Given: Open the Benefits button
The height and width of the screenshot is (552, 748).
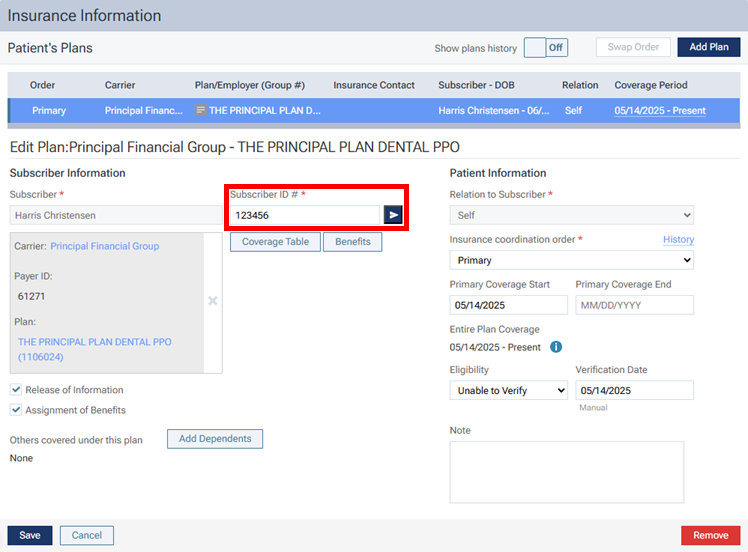Looking at the screenshot, I should click(353, 242).
